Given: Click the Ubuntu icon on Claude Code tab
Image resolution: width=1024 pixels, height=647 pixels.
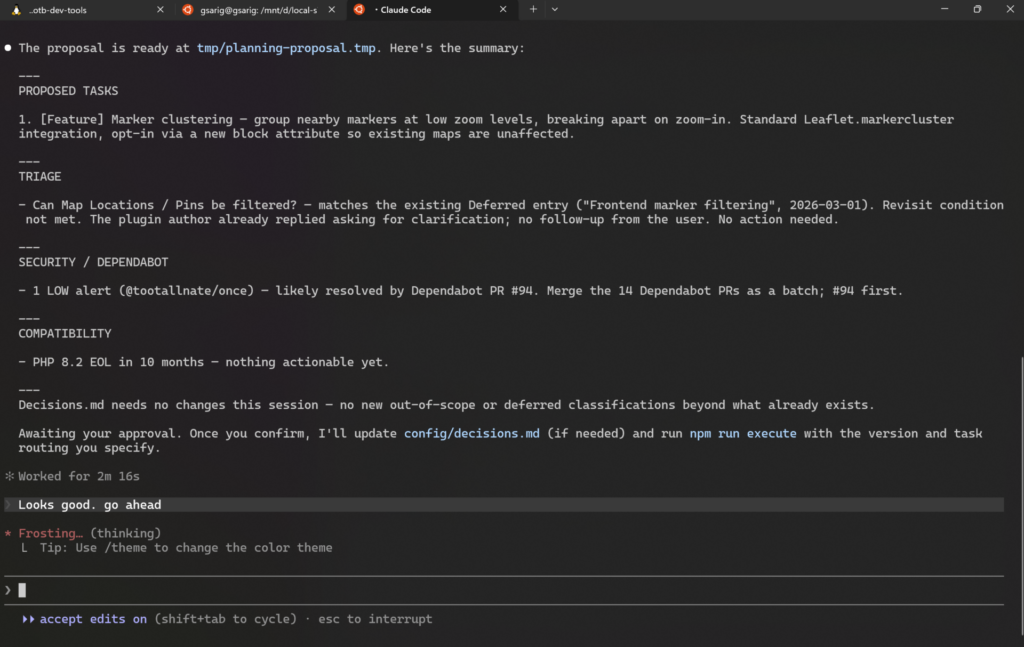Looking at the screenshot, I should click(x=359, y=9).
